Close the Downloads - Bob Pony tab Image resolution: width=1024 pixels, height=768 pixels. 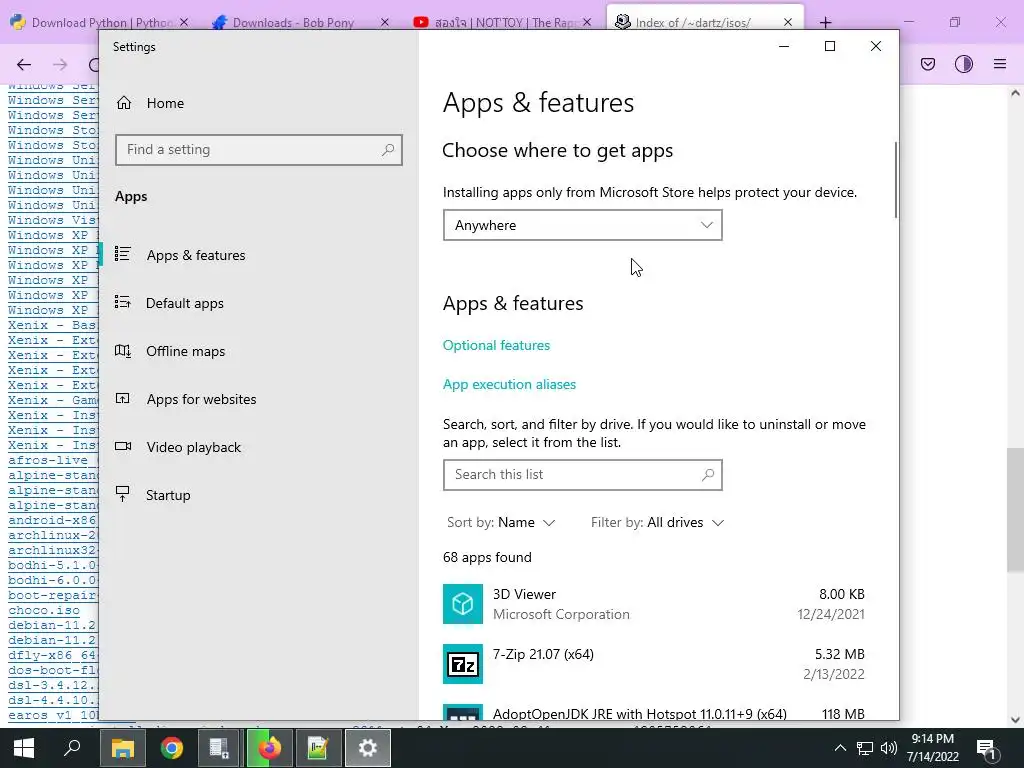coord(385,22)
